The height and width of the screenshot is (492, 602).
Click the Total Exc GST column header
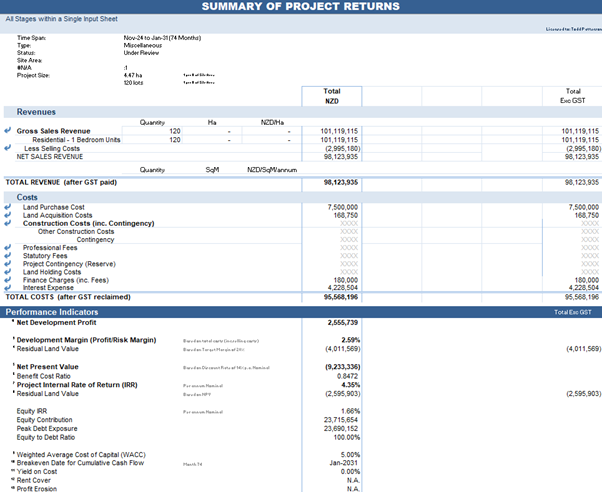572,96
